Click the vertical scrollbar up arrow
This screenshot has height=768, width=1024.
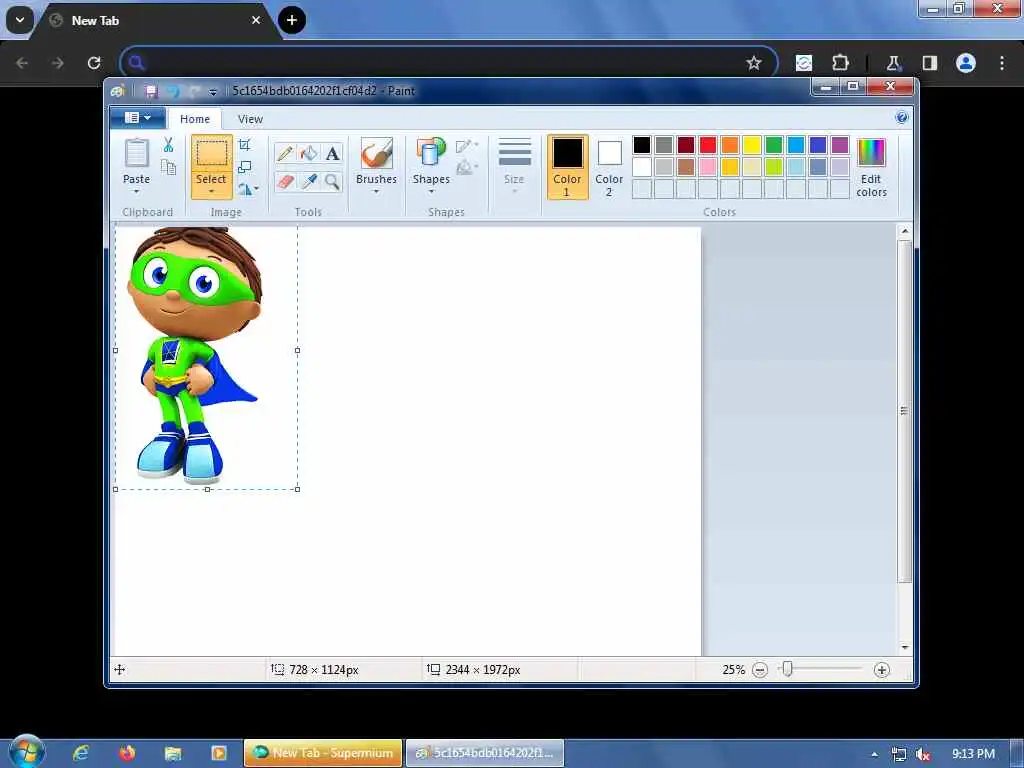tap(904, 231)
